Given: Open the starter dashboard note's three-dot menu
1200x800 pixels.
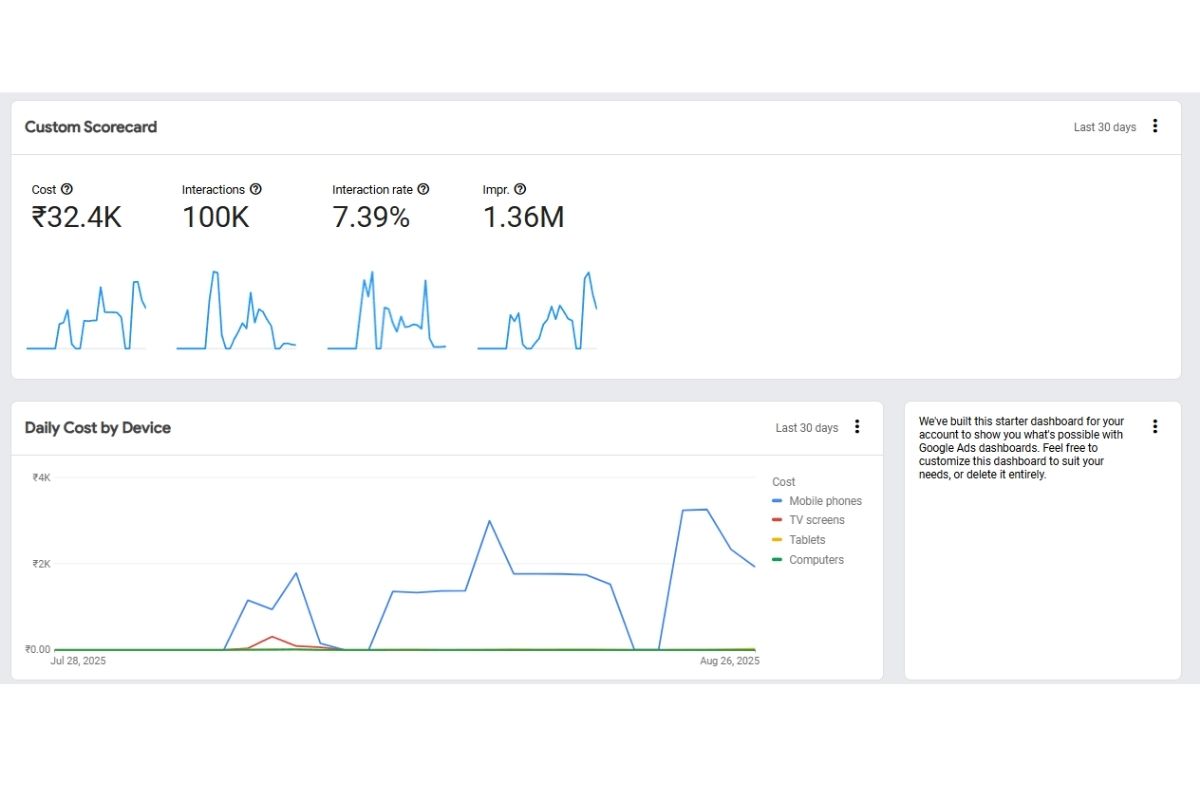Looking at the screenshot, I should (1155, 426).
